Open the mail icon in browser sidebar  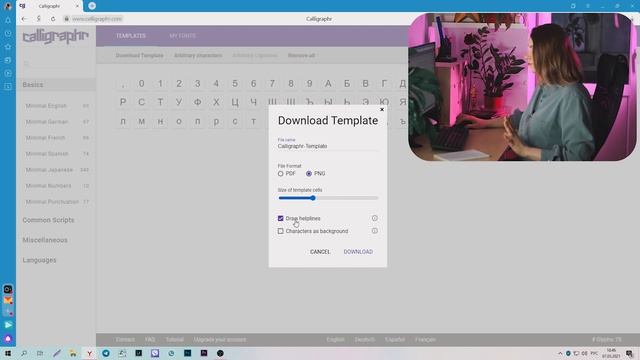tap(8, 300)
